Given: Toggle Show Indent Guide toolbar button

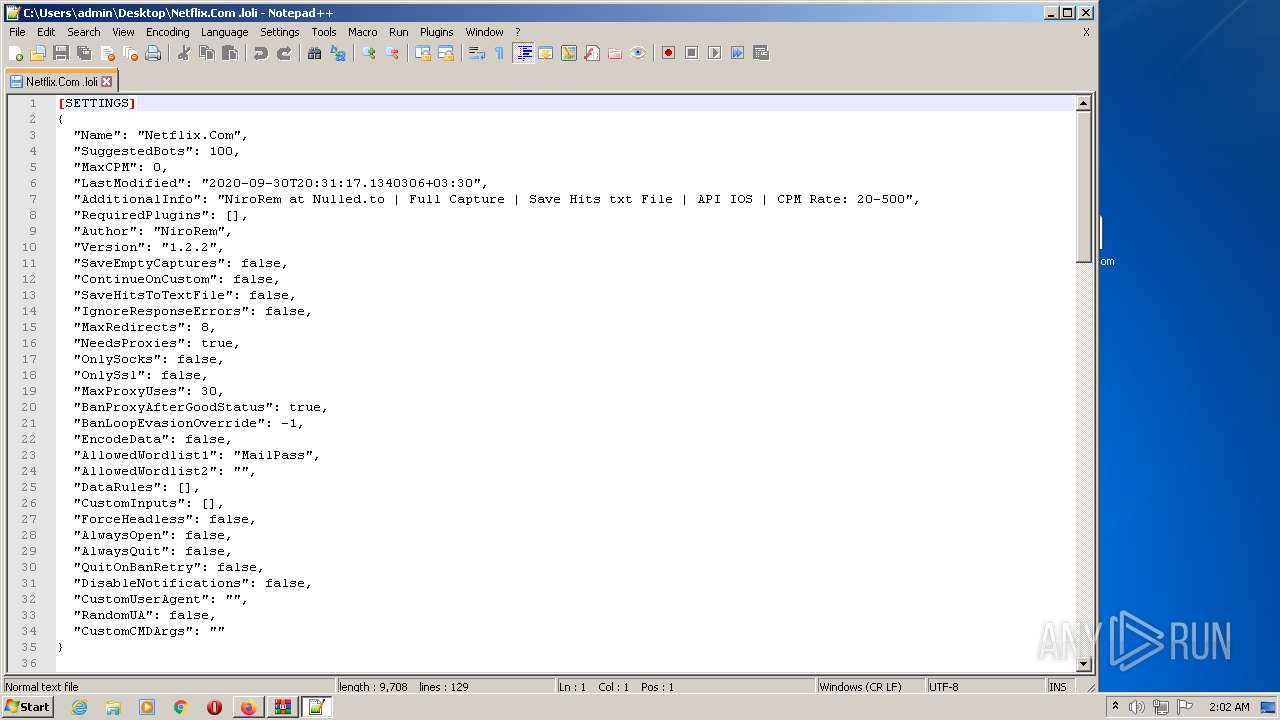Looking at the screenshot, I should point(523,53).
